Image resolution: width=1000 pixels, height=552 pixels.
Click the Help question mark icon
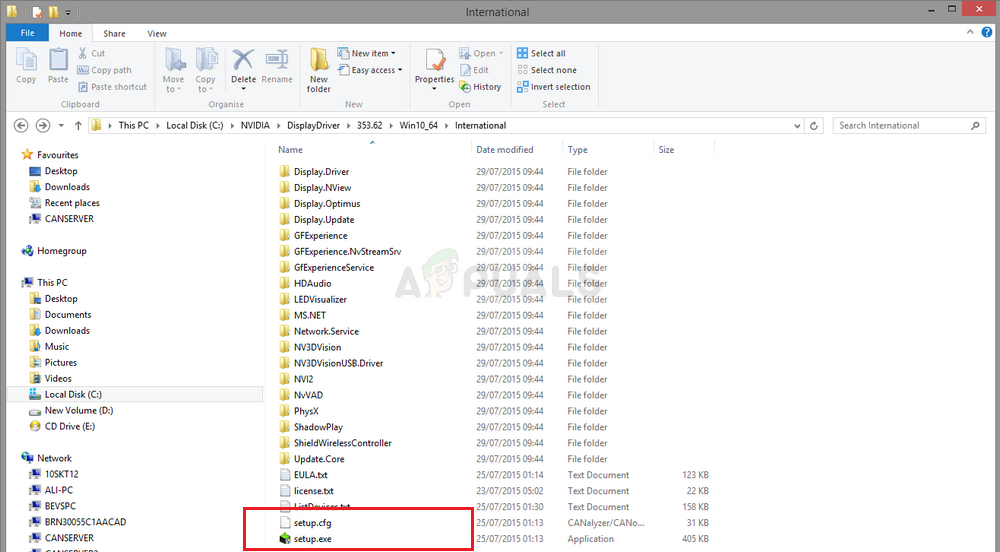pos(987,32)
